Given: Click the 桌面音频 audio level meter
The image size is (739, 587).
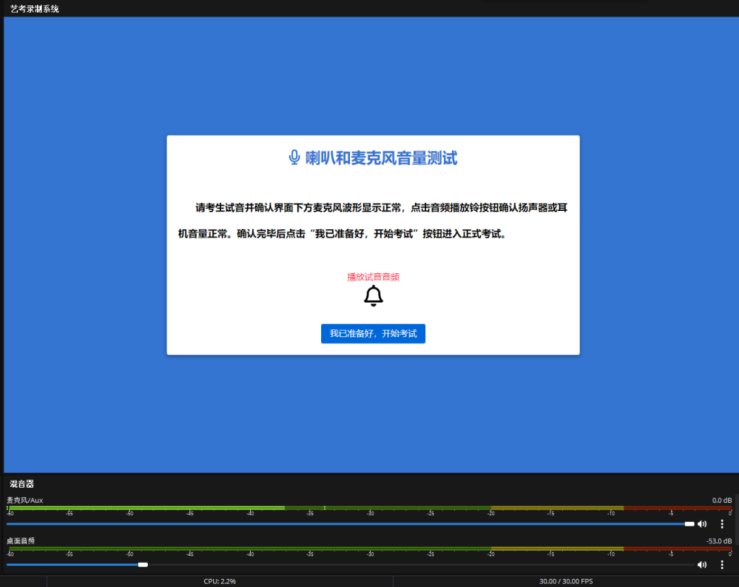Looking at the screenshot, I should tap(370, 549).
